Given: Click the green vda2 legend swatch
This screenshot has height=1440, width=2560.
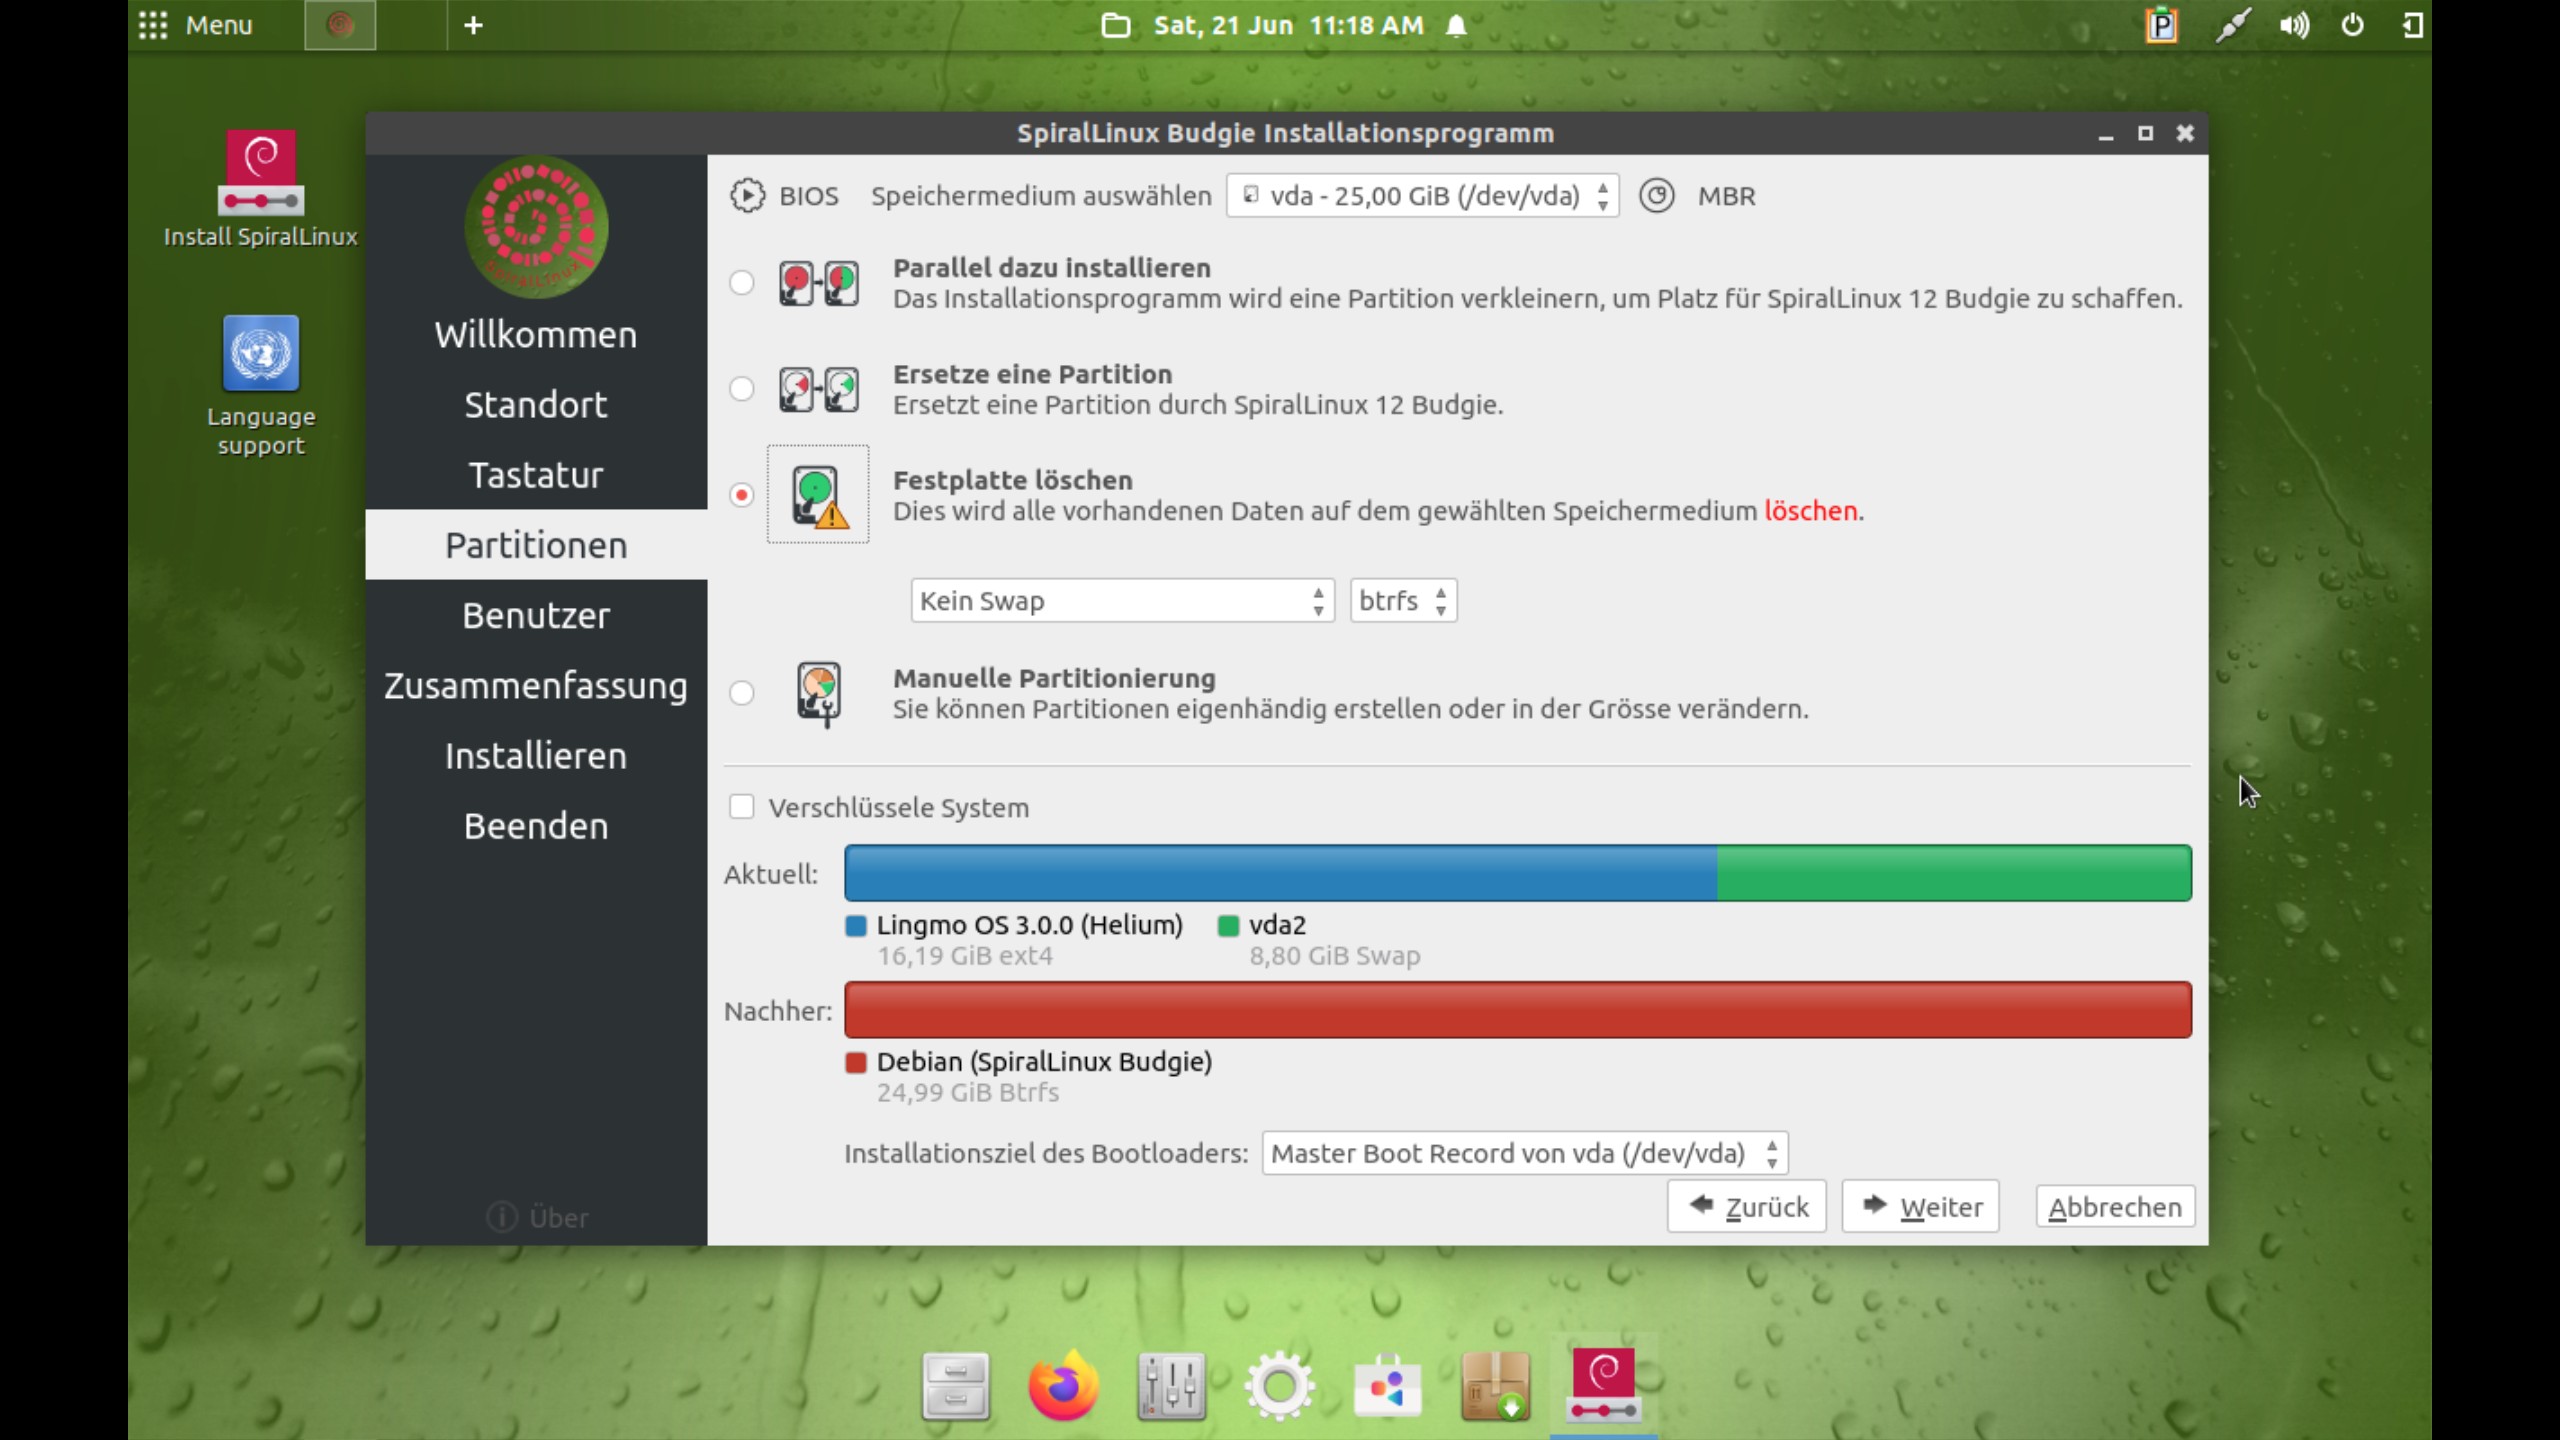Looking at the screenshot, I should tap(1228, 926).
